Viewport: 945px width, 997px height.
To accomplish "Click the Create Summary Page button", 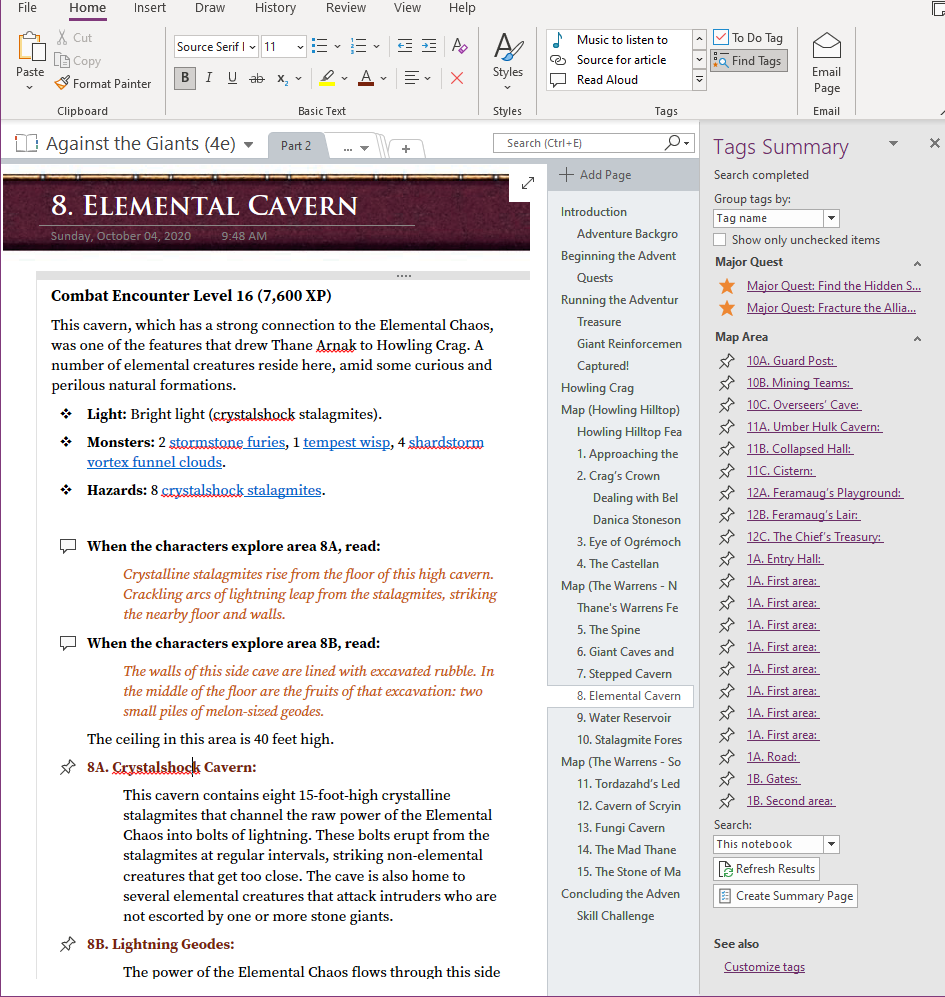I will [x=785, y=896].
